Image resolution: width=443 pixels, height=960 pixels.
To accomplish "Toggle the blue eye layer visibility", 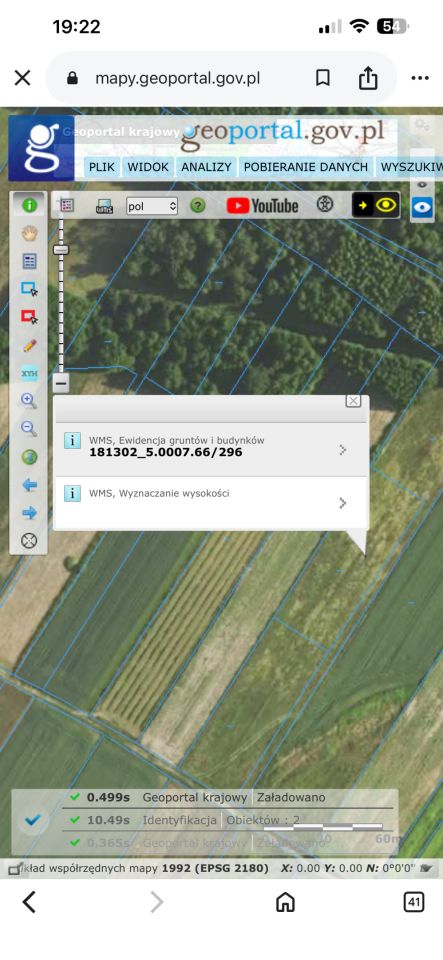I will [x=422, y=208].
